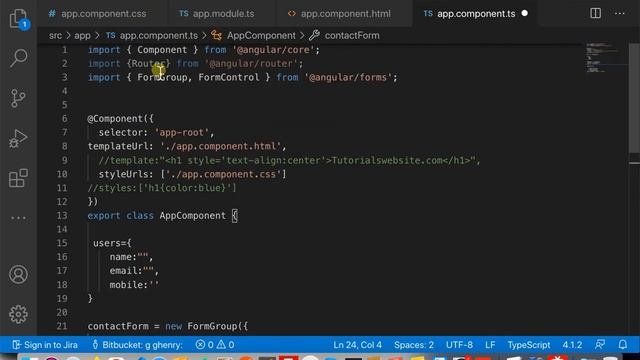Change indentation via Spaces: 2
Image resolution: width=640 pixels, height=360 pixels.
click(414, 345)
